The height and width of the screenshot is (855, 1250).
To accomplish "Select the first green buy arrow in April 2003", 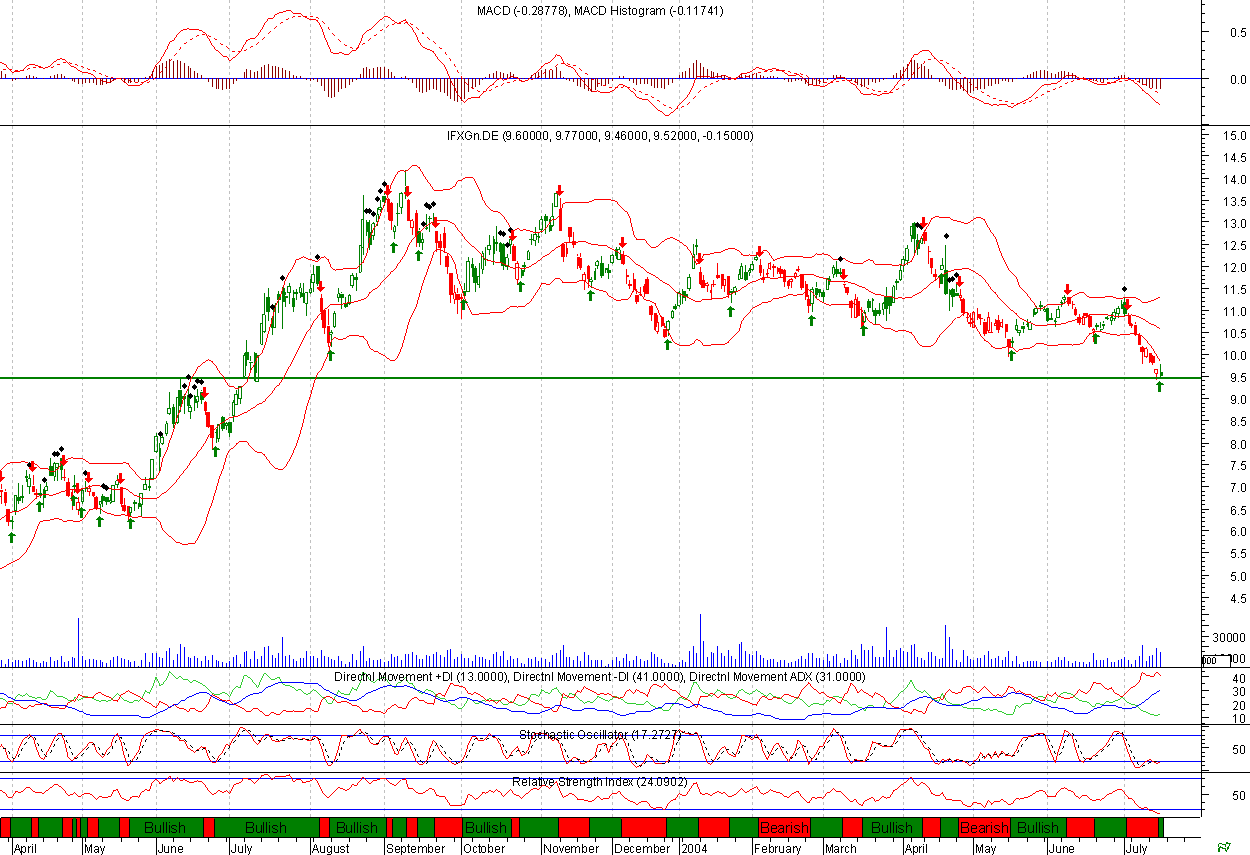I will (x=11, y=537).
